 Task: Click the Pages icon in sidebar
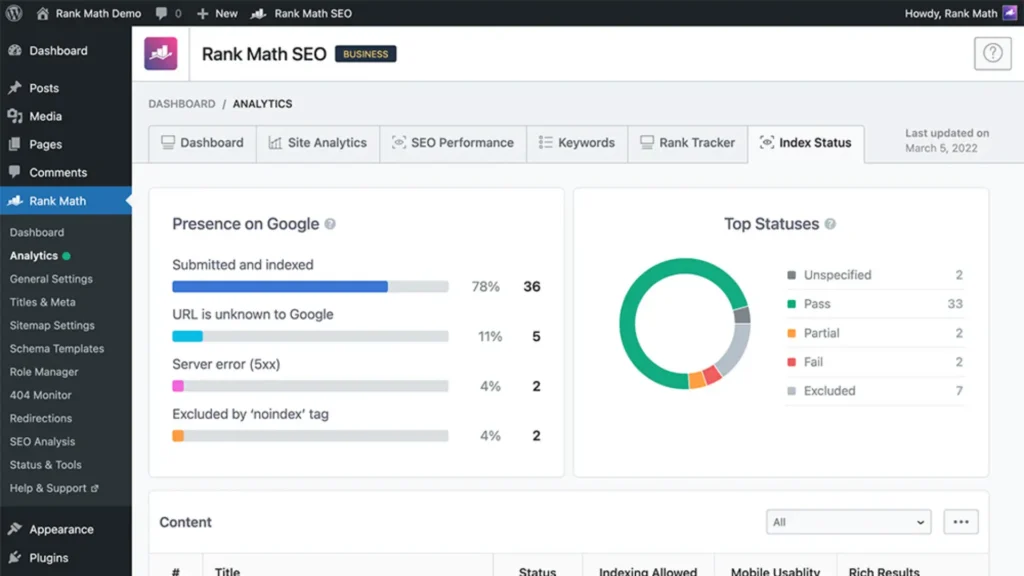15,144
